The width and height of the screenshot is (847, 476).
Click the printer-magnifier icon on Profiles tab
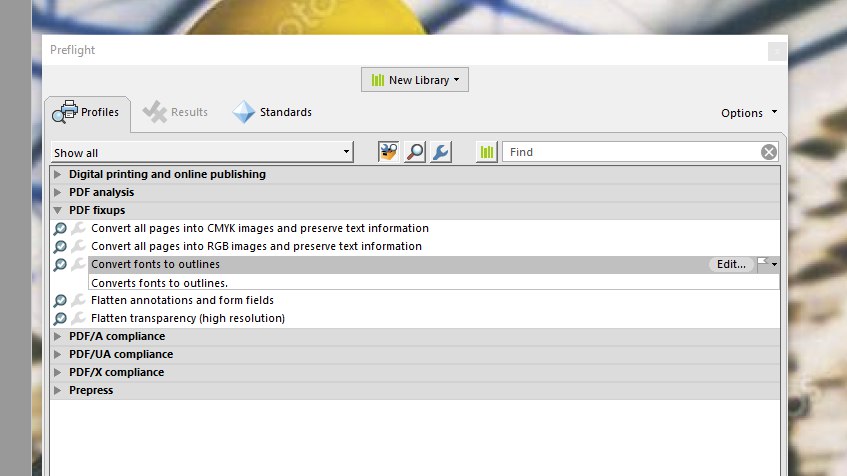pos(65,112)
